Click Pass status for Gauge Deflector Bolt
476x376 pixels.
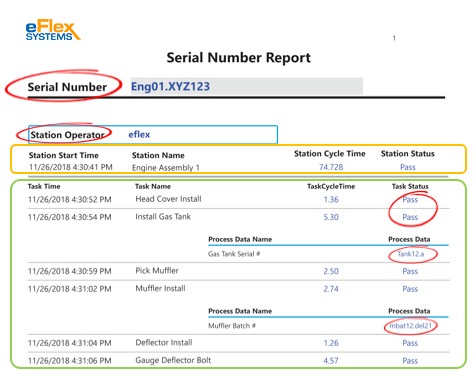pos(410,361)
